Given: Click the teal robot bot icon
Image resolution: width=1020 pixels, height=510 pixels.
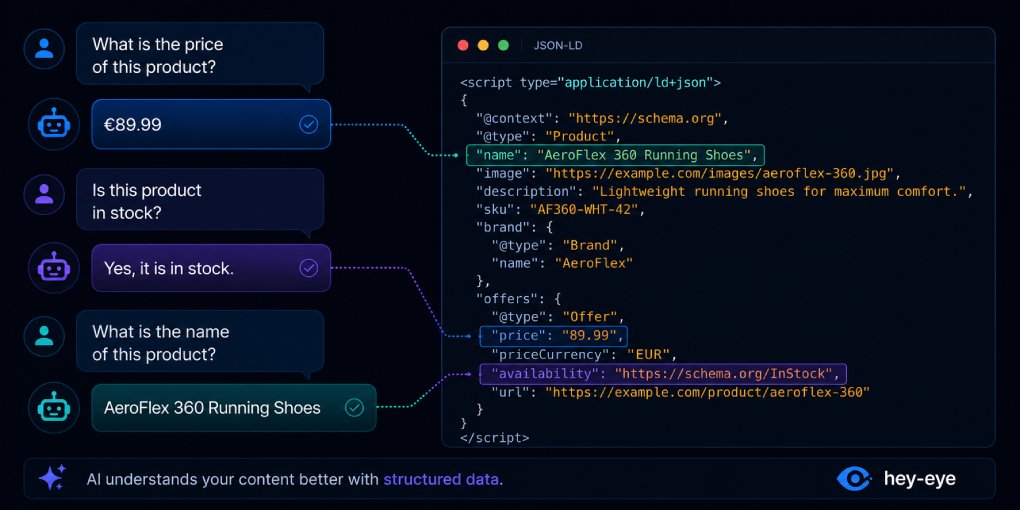Looking at the screenshot, I should point(54,408).
